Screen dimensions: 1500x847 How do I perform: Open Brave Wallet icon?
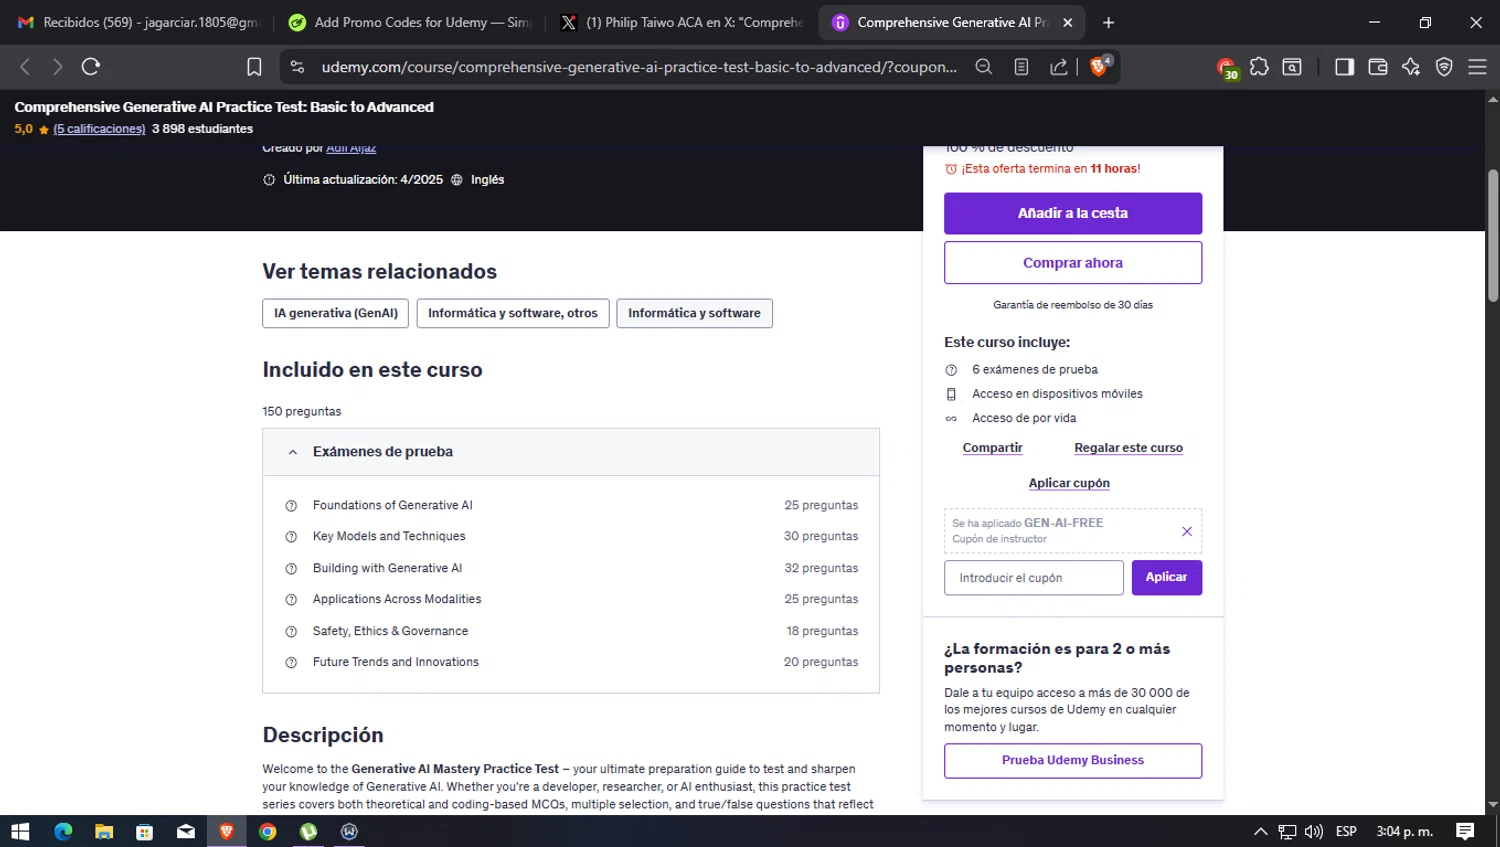click(1377, 67)
